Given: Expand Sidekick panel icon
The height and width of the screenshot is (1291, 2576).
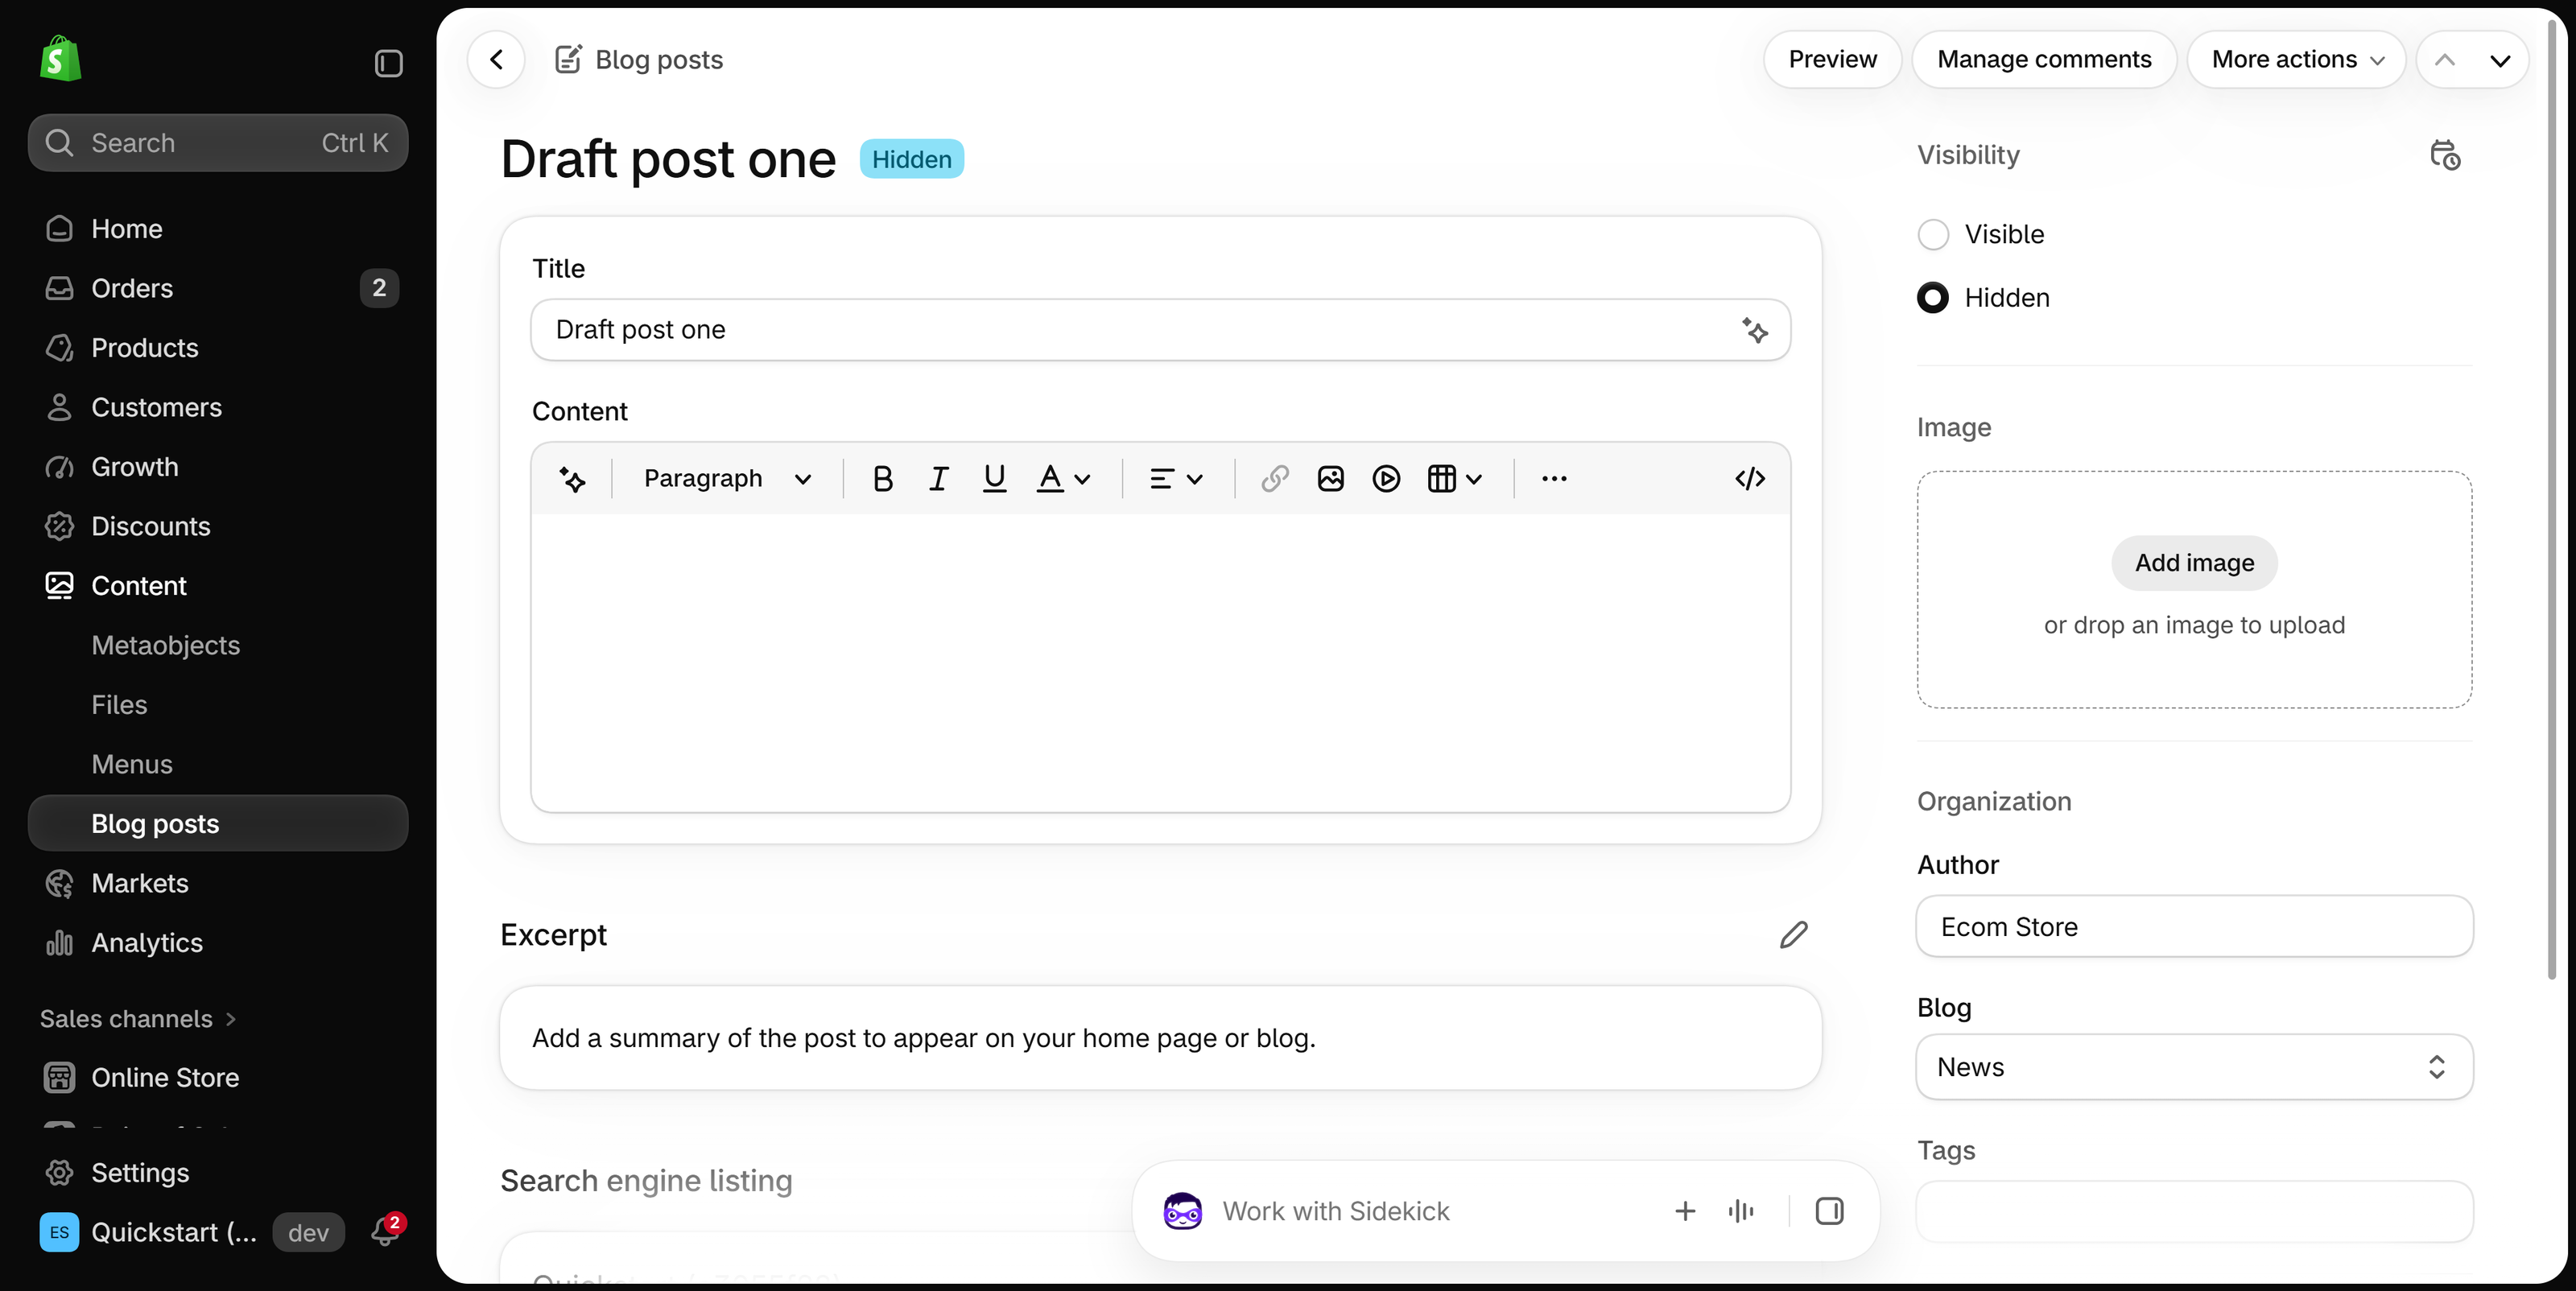Looking at the screenshot, I should [x=1829, y=1211].
